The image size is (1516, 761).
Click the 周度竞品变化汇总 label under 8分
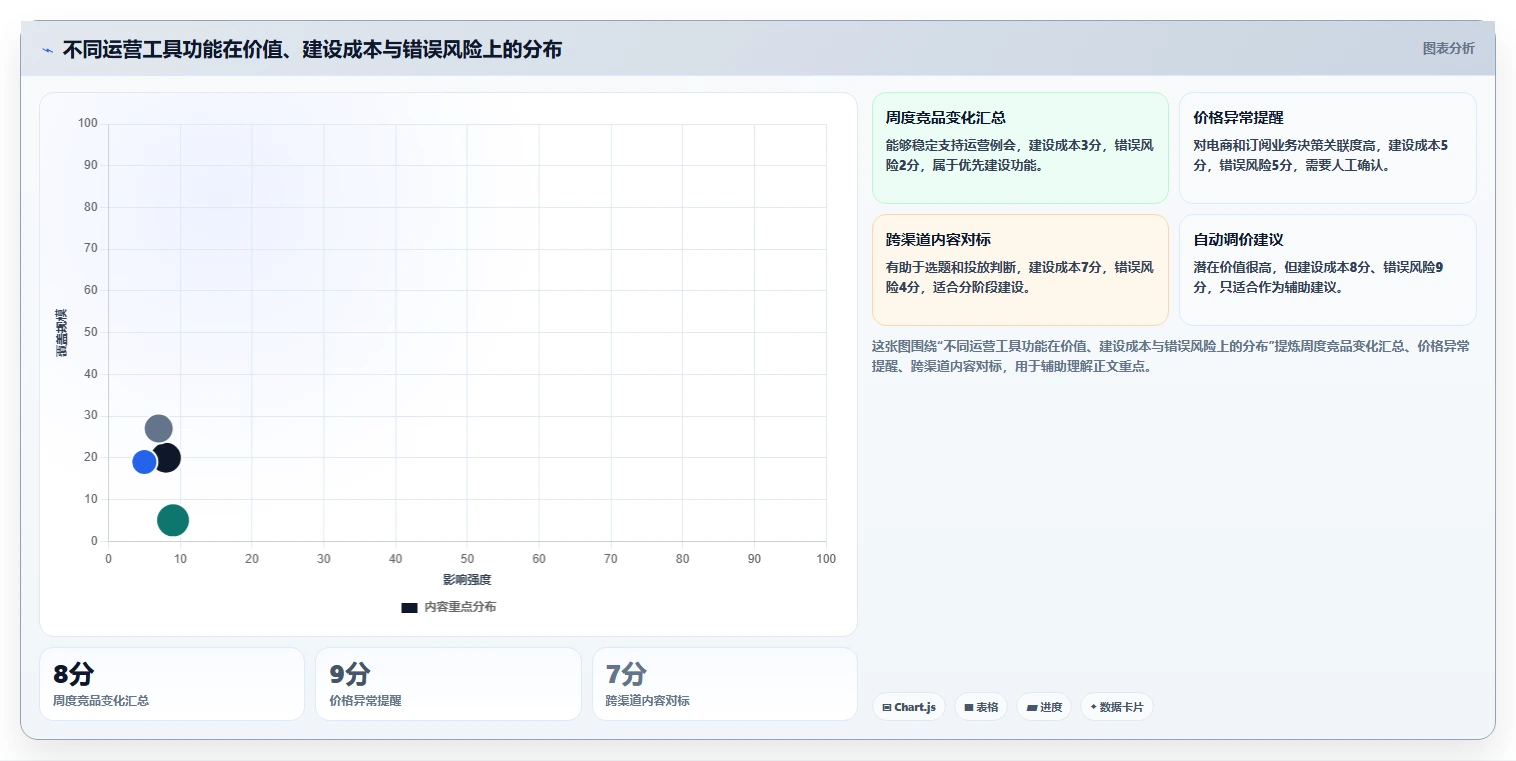tap(101, 701)
